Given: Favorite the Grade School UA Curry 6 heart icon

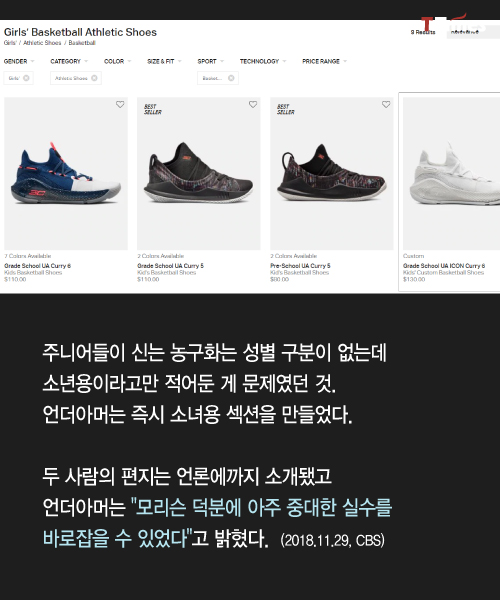Looking at the screenshot, I should click(120, 104).
